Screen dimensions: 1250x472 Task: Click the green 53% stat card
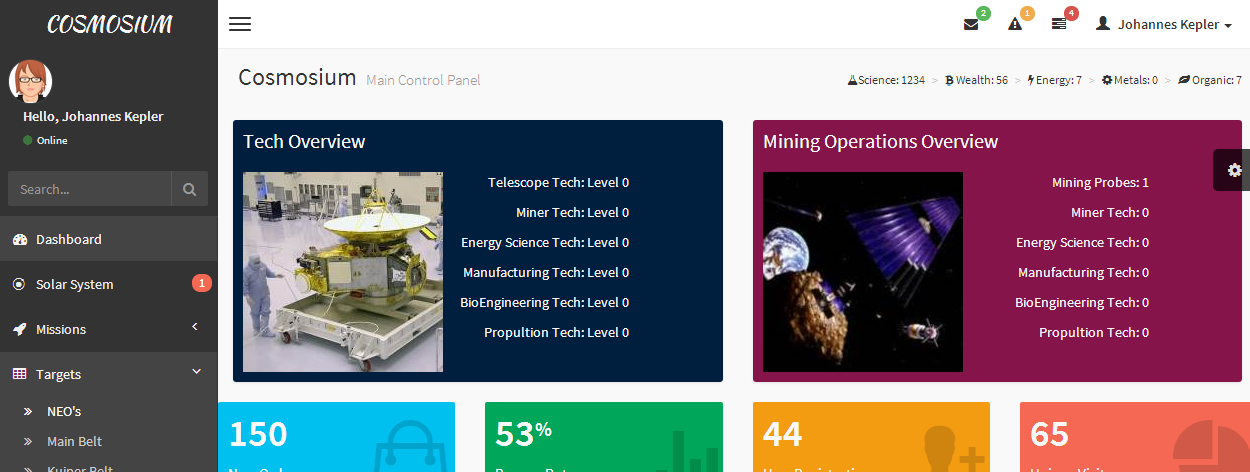(x=603, y=437)
